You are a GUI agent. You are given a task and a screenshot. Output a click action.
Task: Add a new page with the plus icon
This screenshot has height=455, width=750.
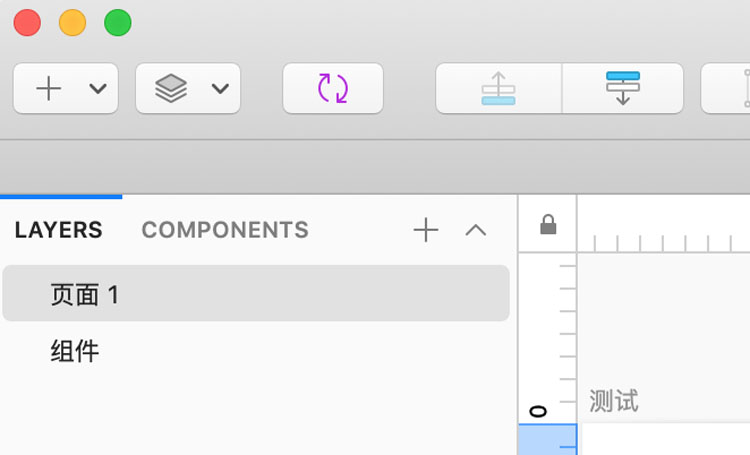point(426,230)
